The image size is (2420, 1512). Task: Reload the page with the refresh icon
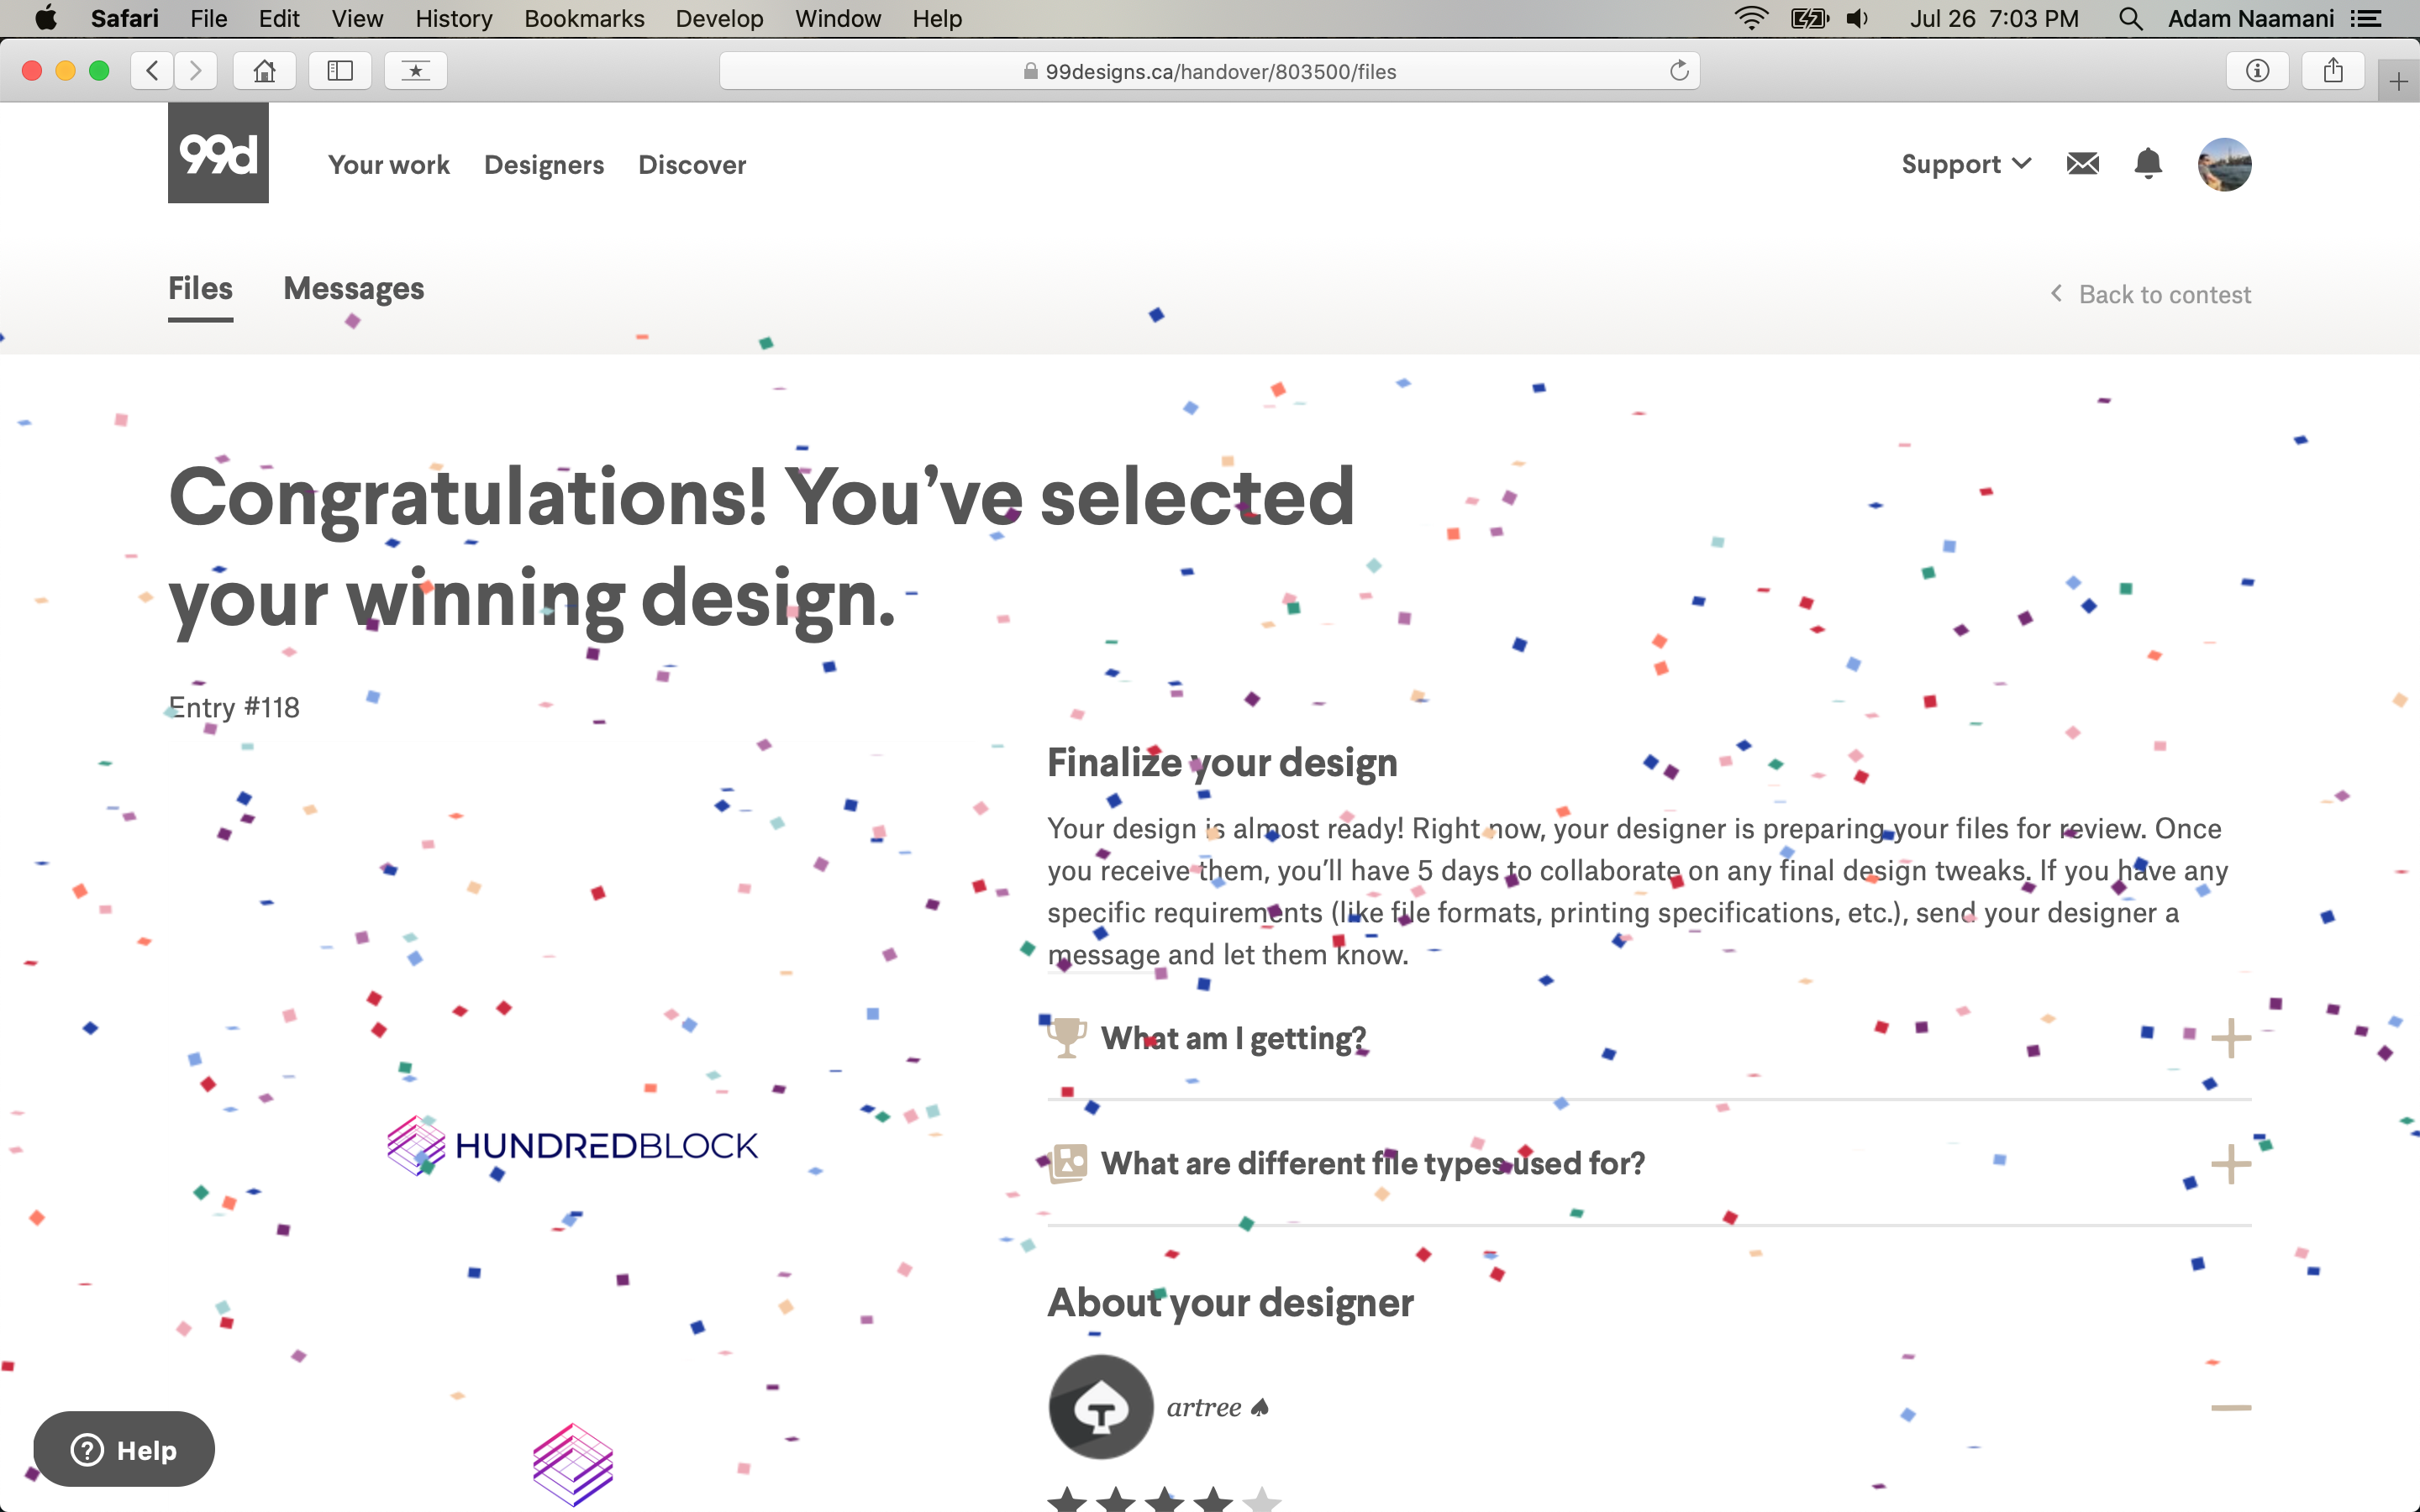pyautogui.click(x=1679, y=71)
